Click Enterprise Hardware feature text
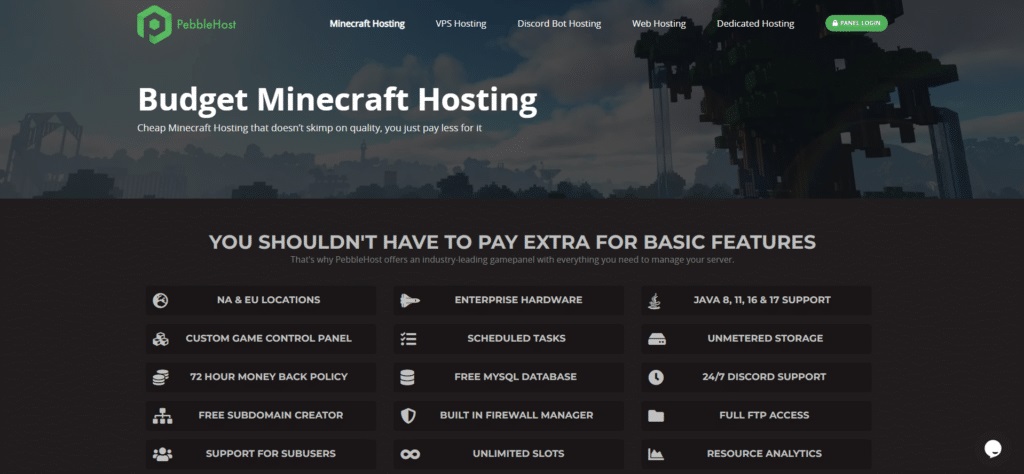Image resolution: width=1024 pixels, height=474 pixels. click(x=519, y=300)
